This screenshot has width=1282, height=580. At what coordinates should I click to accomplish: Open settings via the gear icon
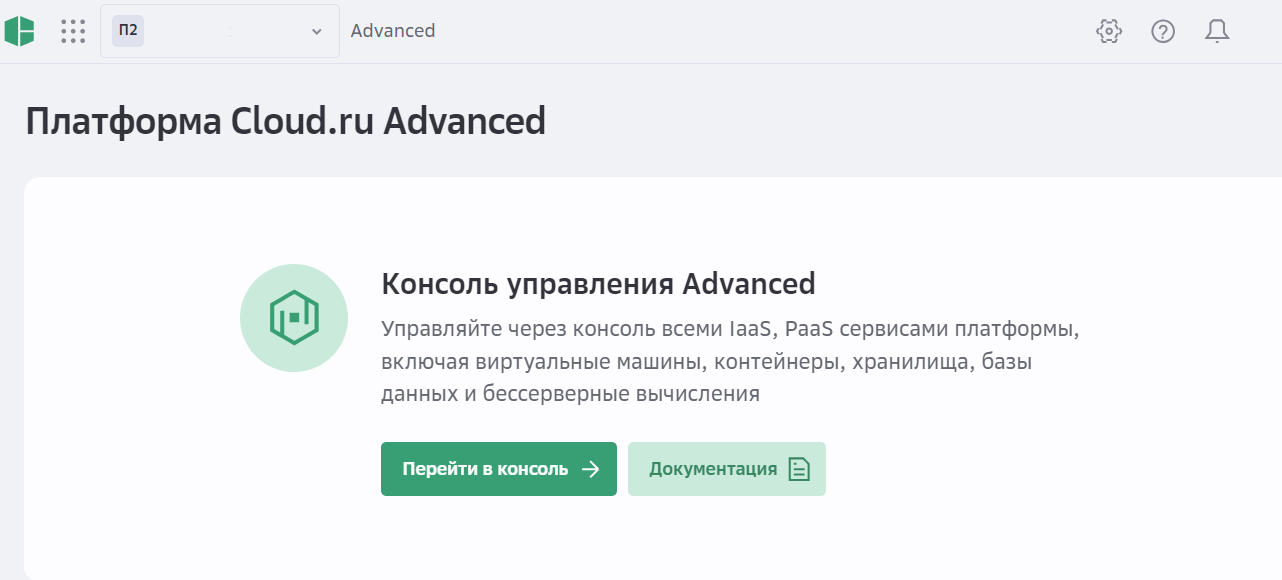click(x=1109, y=31)
